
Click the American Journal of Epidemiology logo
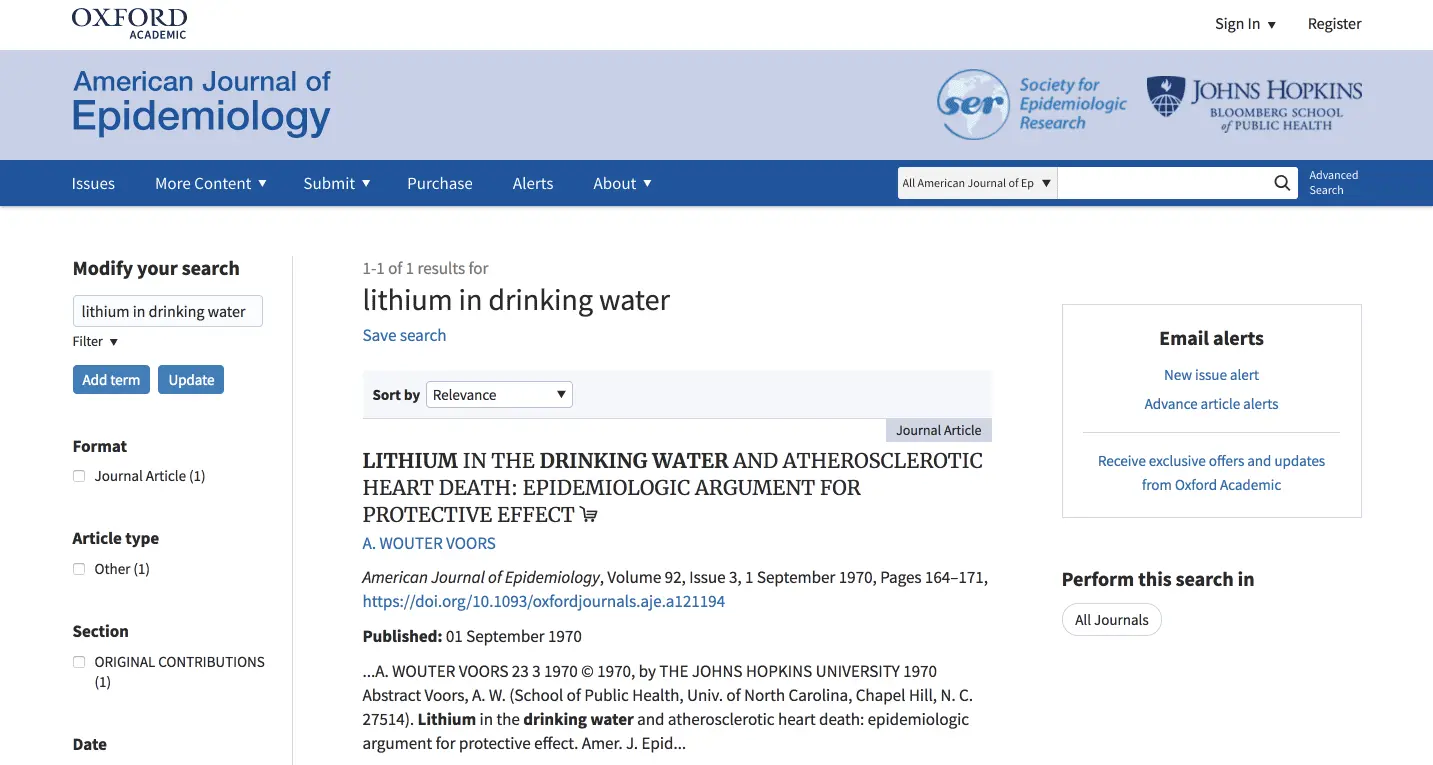point(201,102)
